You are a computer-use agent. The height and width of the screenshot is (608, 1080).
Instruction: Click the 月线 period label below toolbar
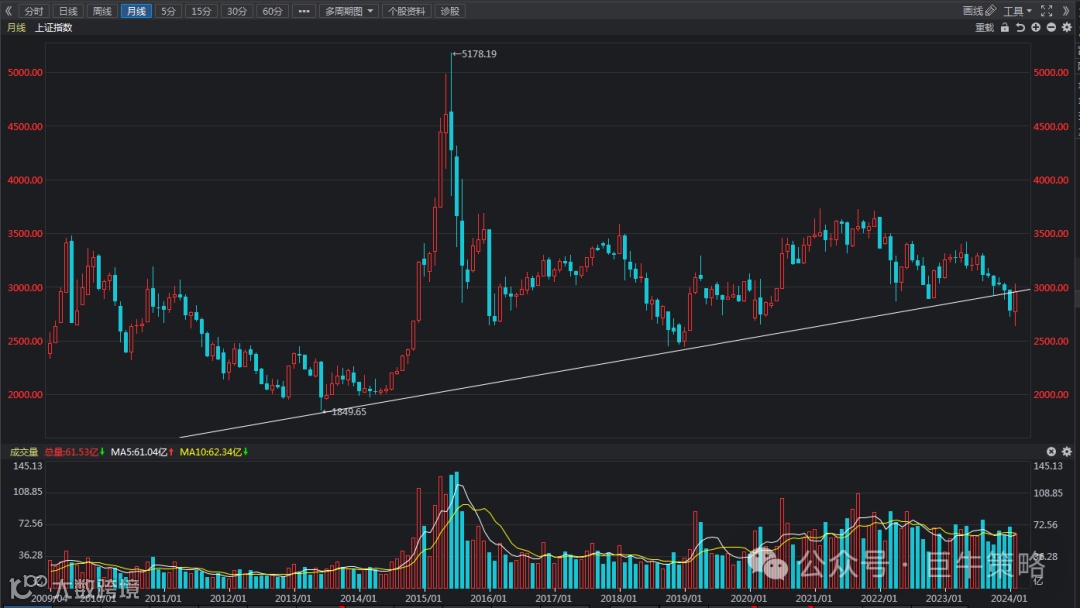[16, 28]
